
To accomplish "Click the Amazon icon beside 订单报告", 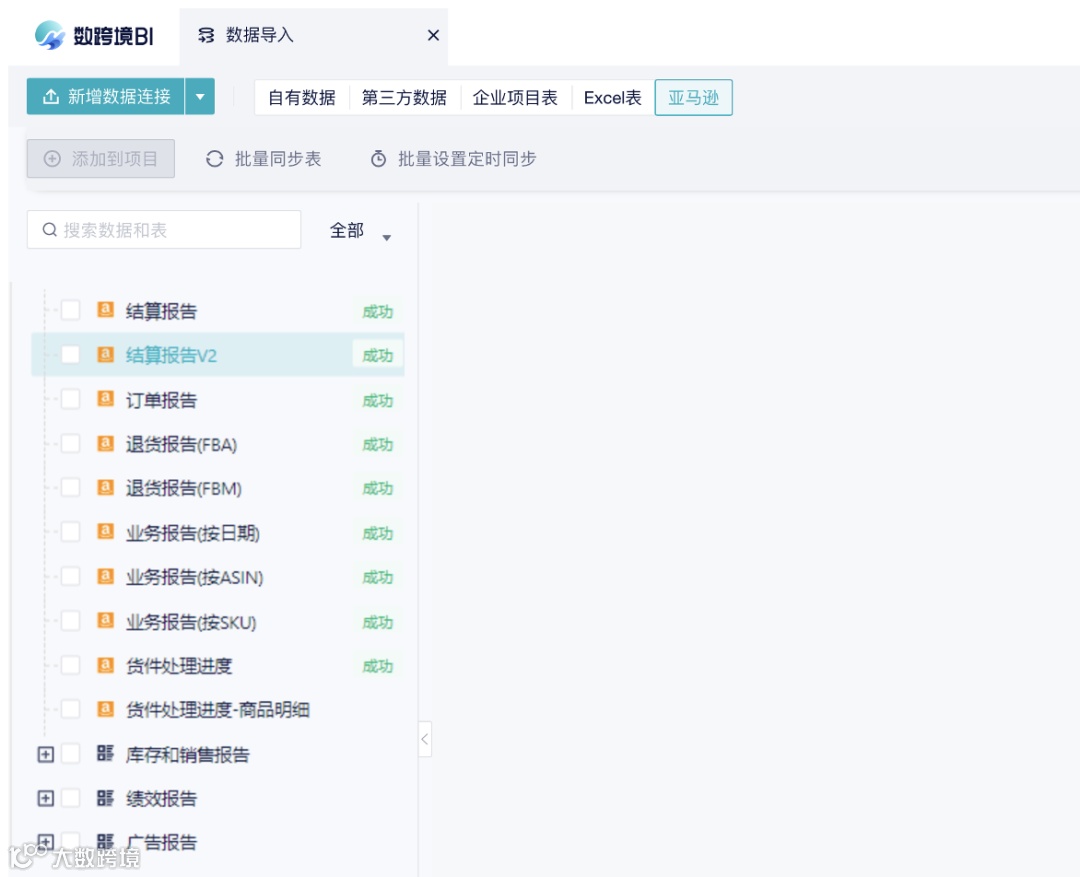I will pos(106,399).
